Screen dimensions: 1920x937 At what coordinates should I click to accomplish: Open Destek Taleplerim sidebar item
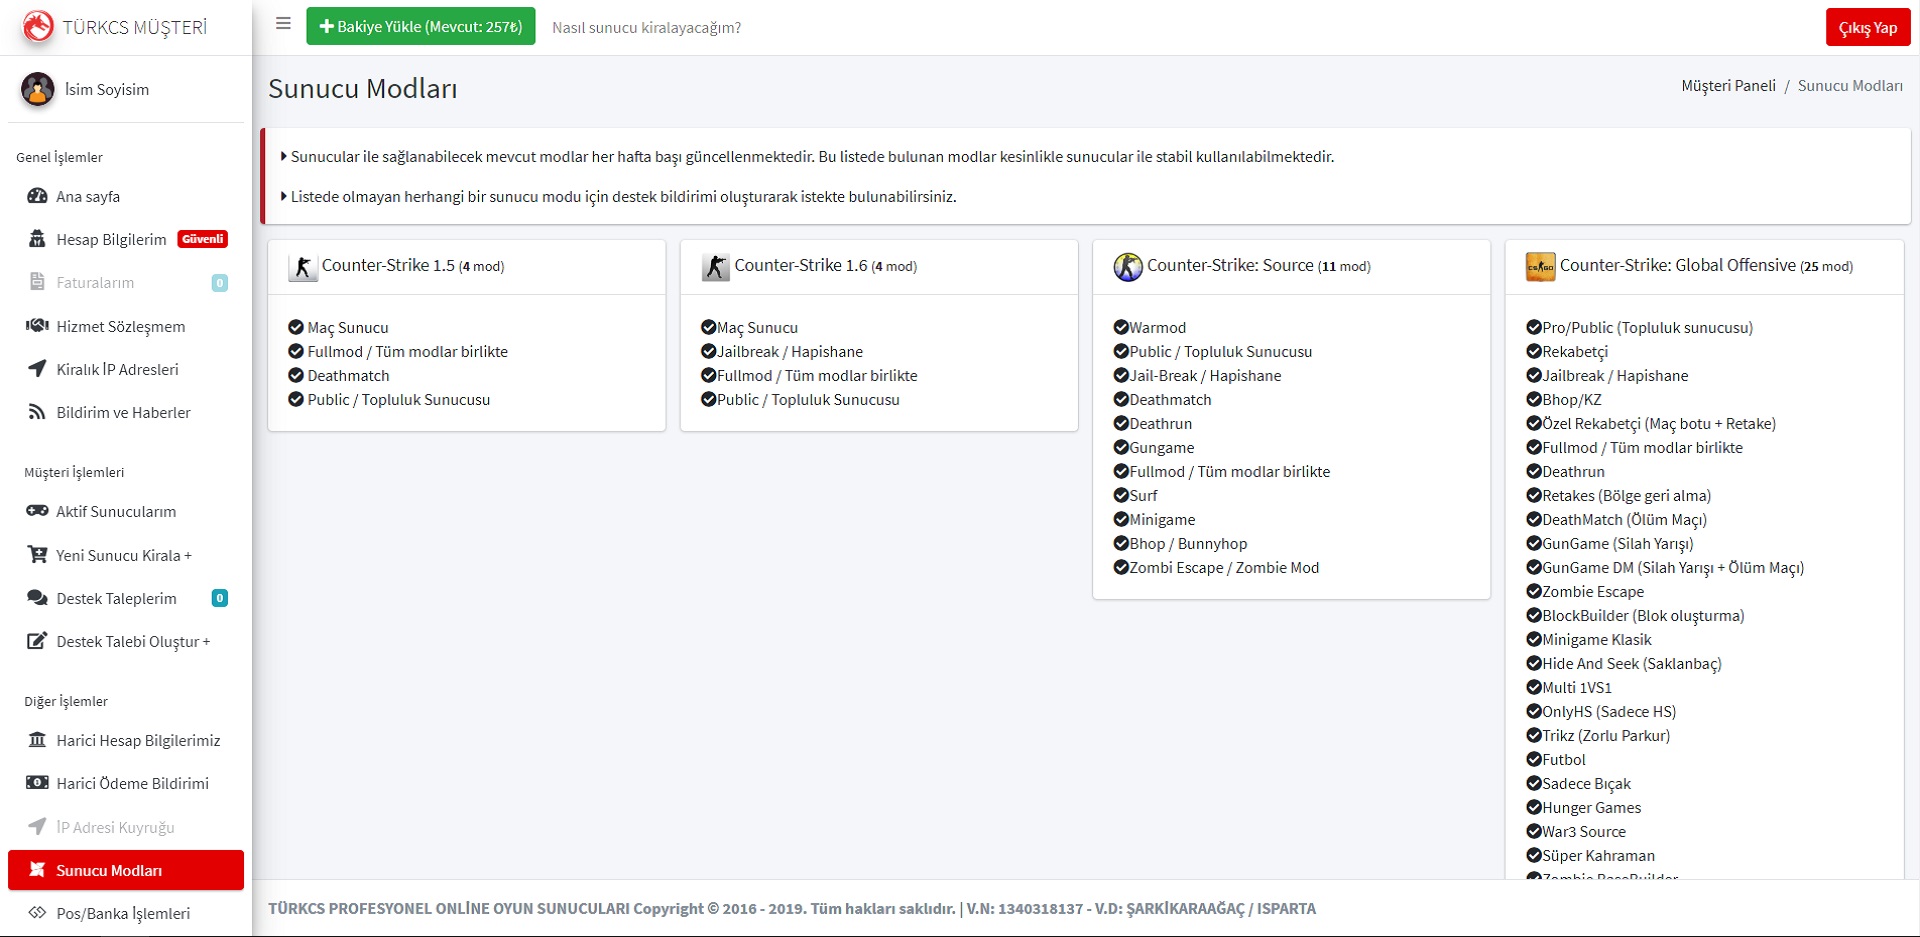click(116, 598)
